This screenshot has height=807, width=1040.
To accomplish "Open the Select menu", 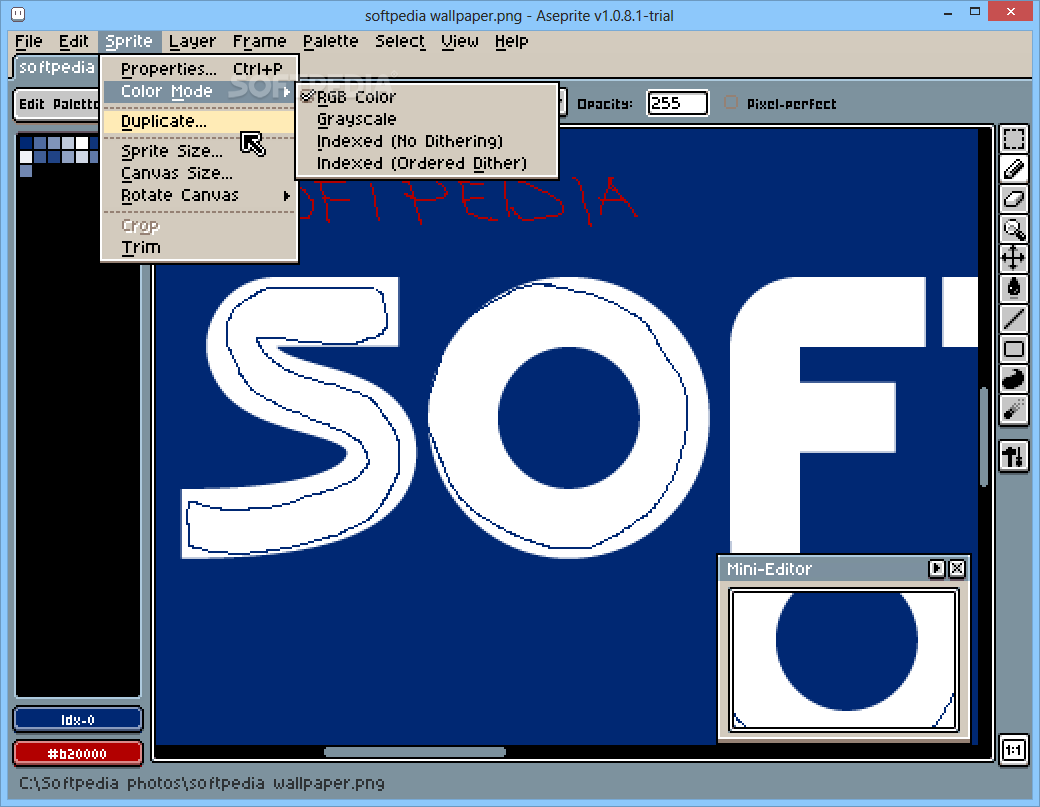I will (x=400, y=41).
